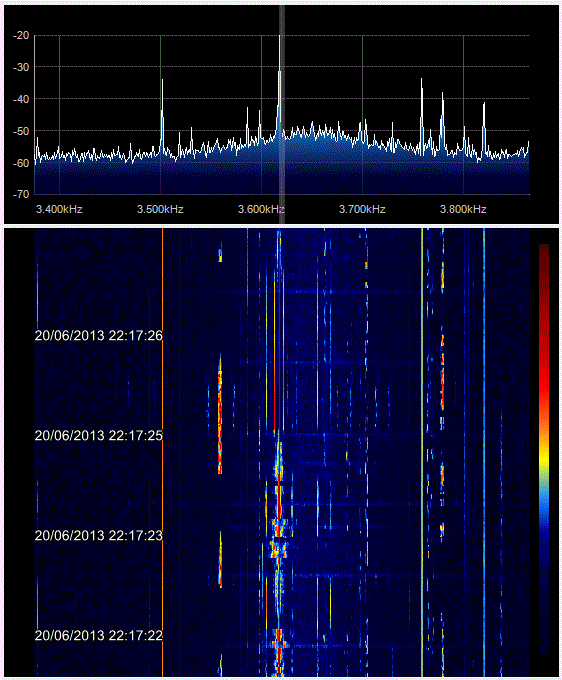The width and height of the screenshot is (562, 680).
Task: Click the -70 dB level label
Action: tap(21, 194)
